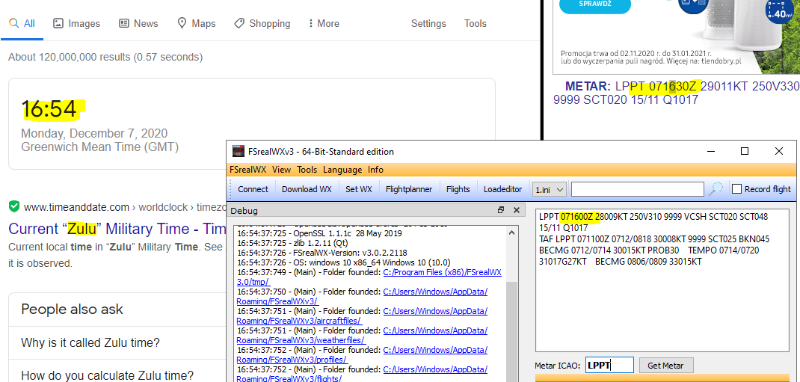This screenshot has height=382, width=800.
Task: Open the Info menu
Action: click(x=376, y=170)
